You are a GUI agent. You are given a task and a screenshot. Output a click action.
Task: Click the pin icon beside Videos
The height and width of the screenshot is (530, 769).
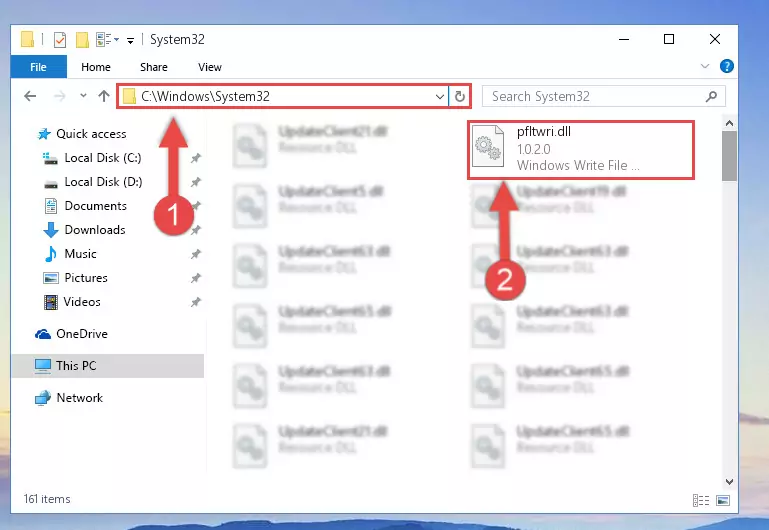click(196, 302)
